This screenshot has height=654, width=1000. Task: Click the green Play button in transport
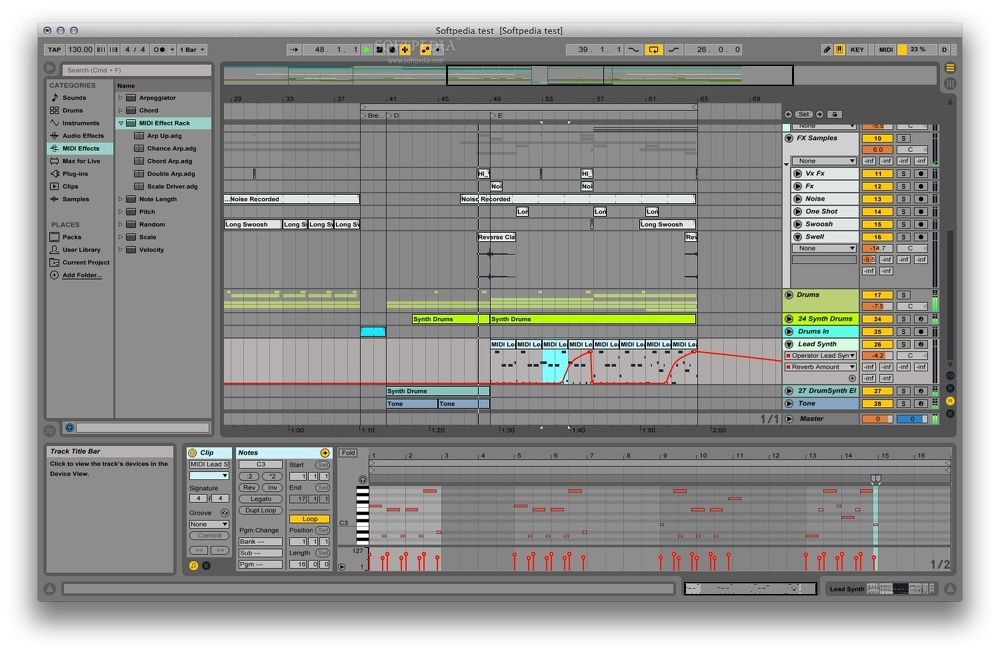[367, 49]
